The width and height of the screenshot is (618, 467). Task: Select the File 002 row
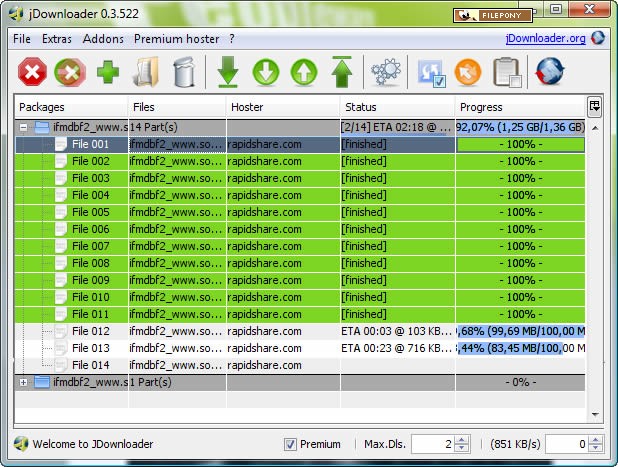coord(300,162)
